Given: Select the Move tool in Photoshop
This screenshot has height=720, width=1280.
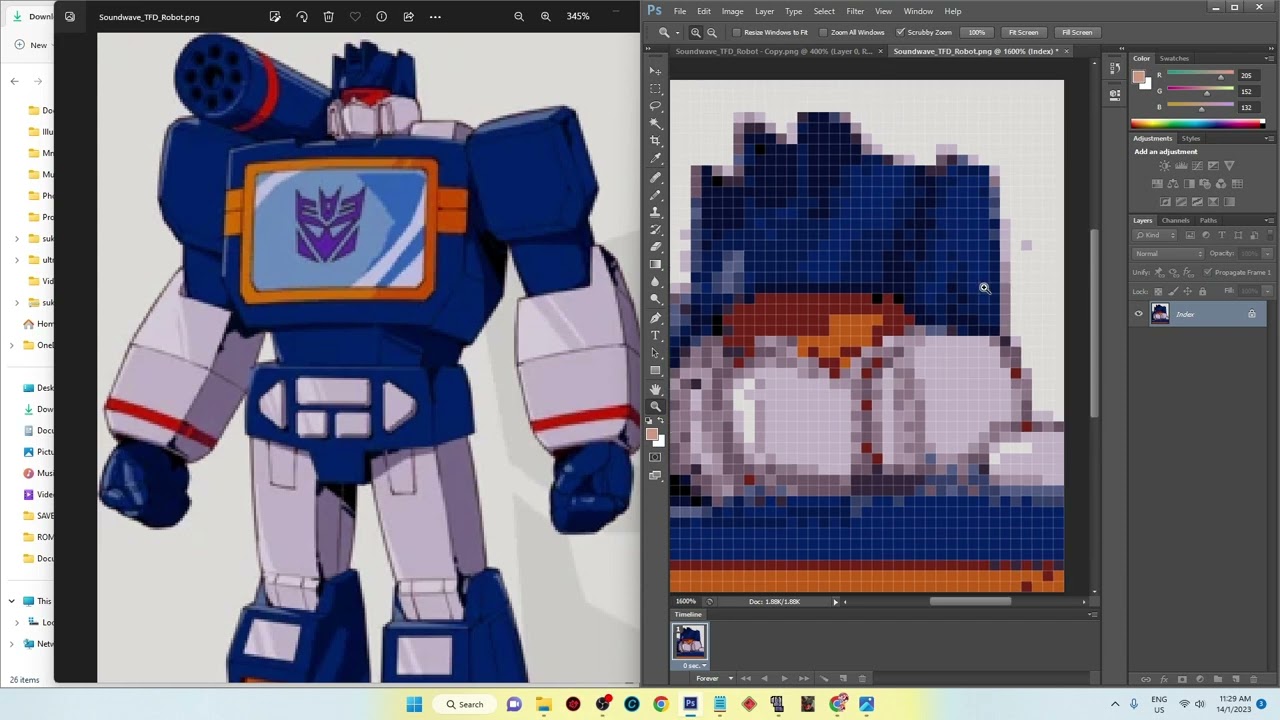Looking at the screenshot, I should [655, 70].
